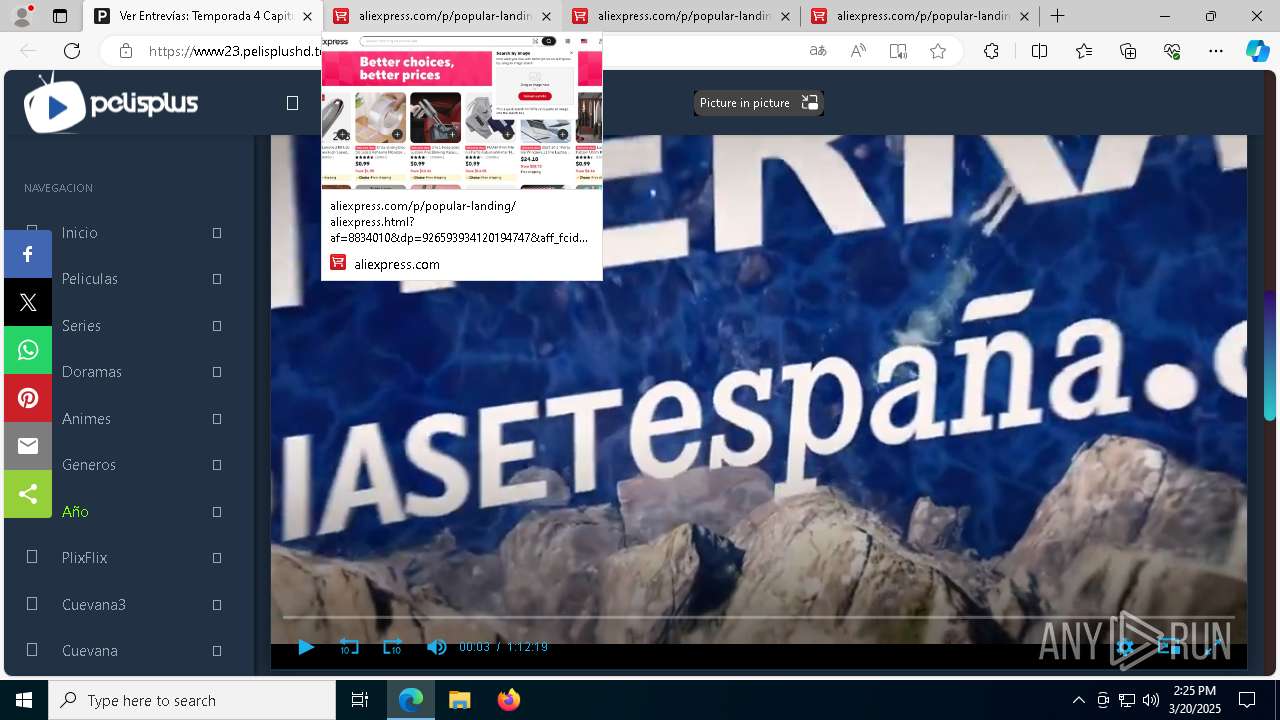Play the video with the play button
The image size is (1280, 720).
[306, 647]
